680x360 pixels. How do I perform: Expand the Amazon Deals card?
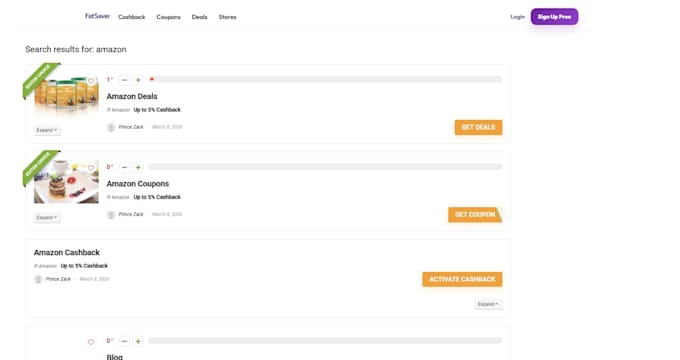point(47,130)
